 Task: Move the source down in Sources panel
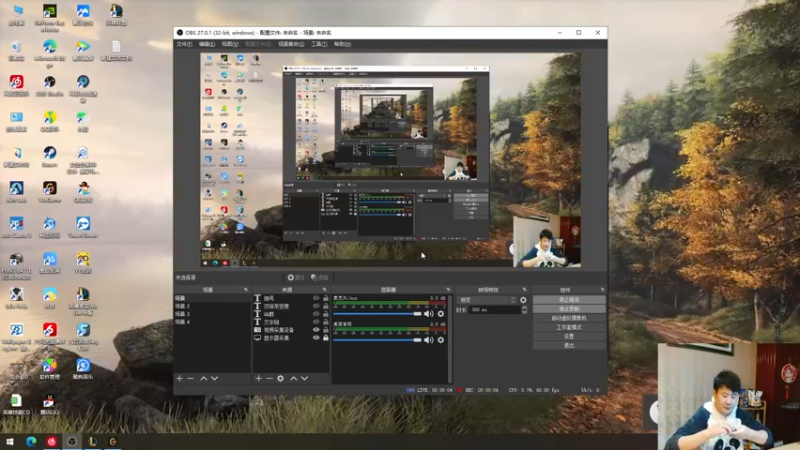305,379
